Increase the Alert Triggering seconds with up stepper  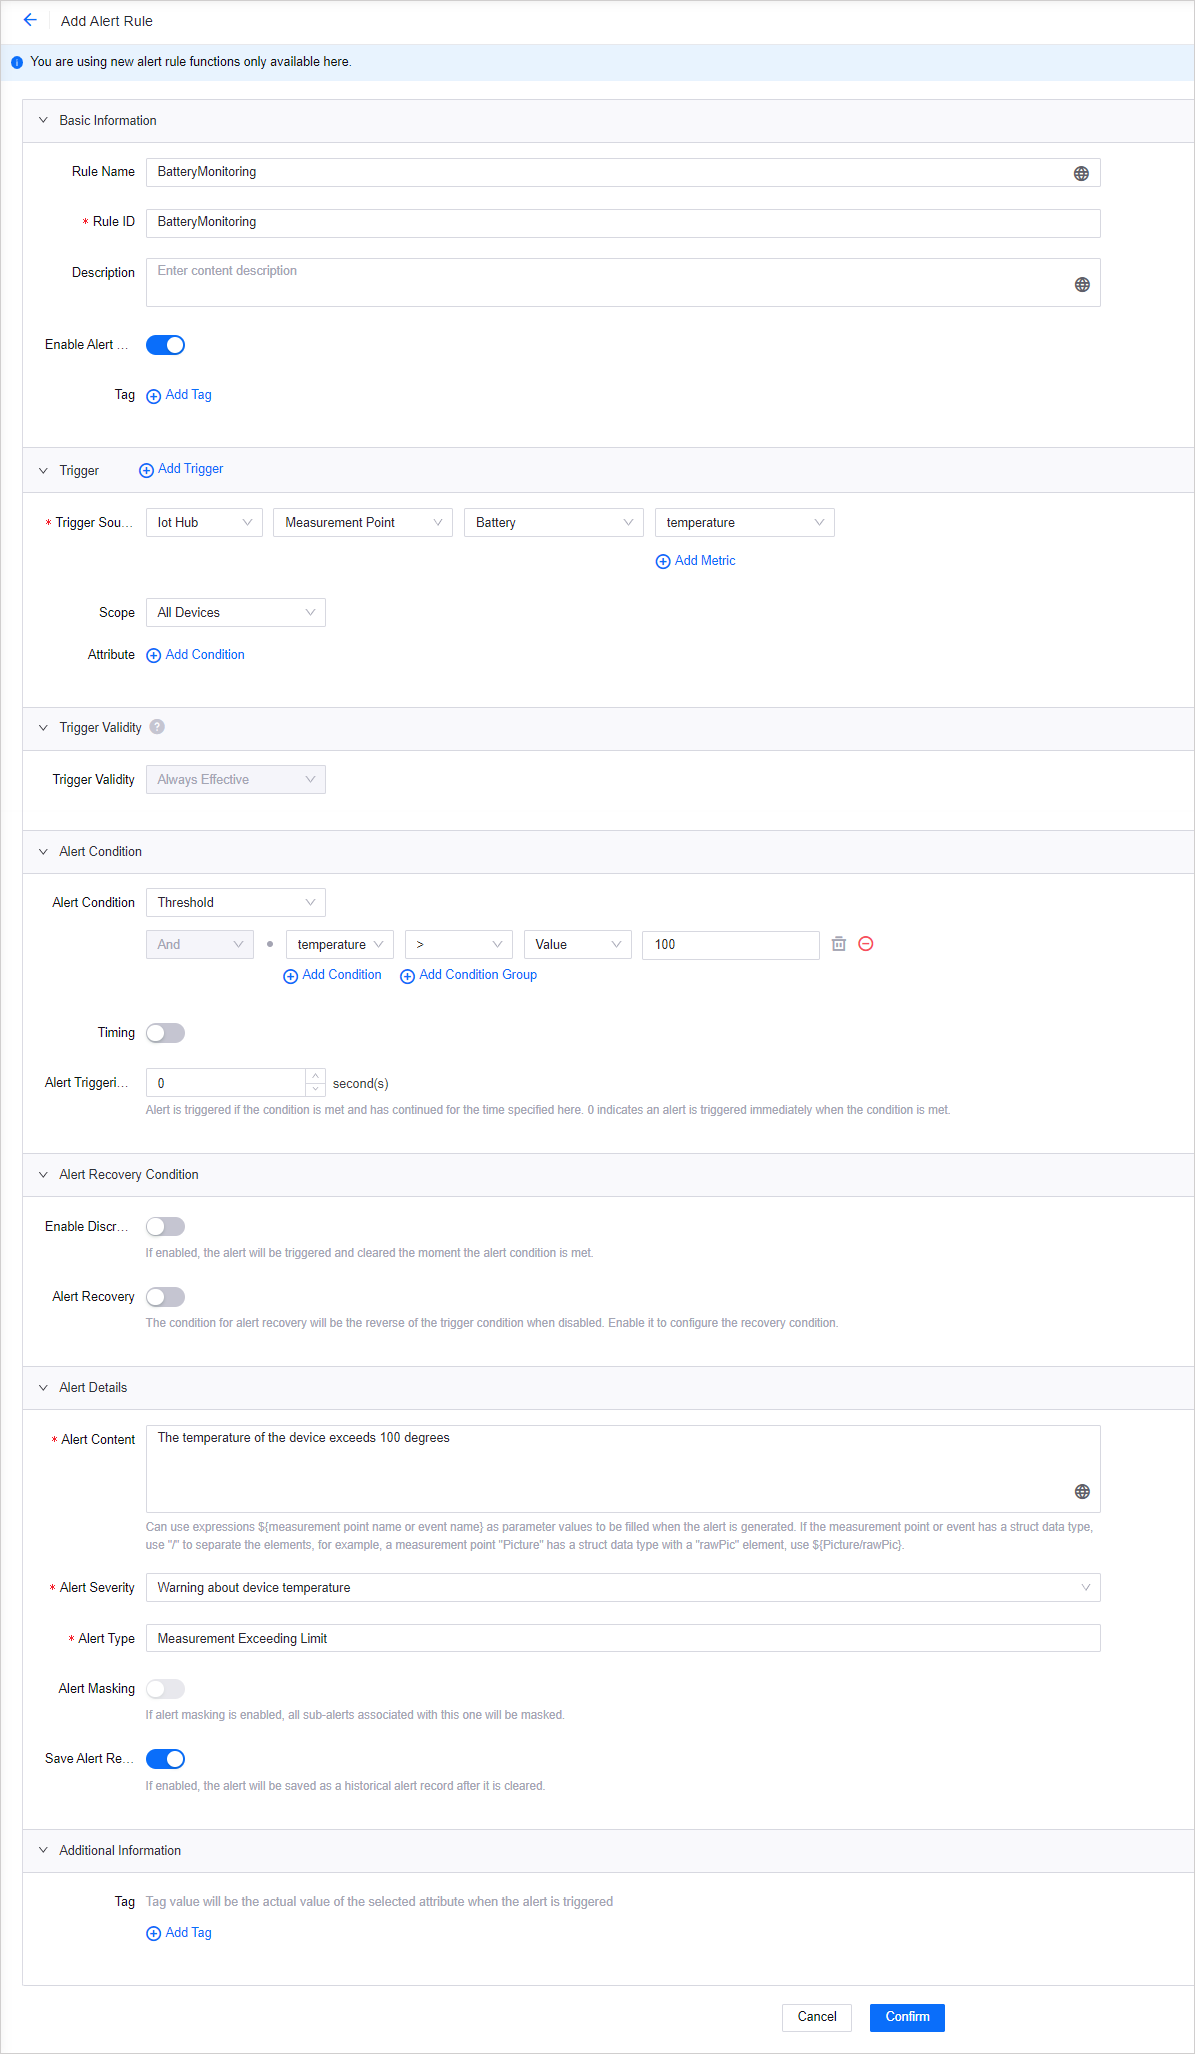coord(316,1076)
